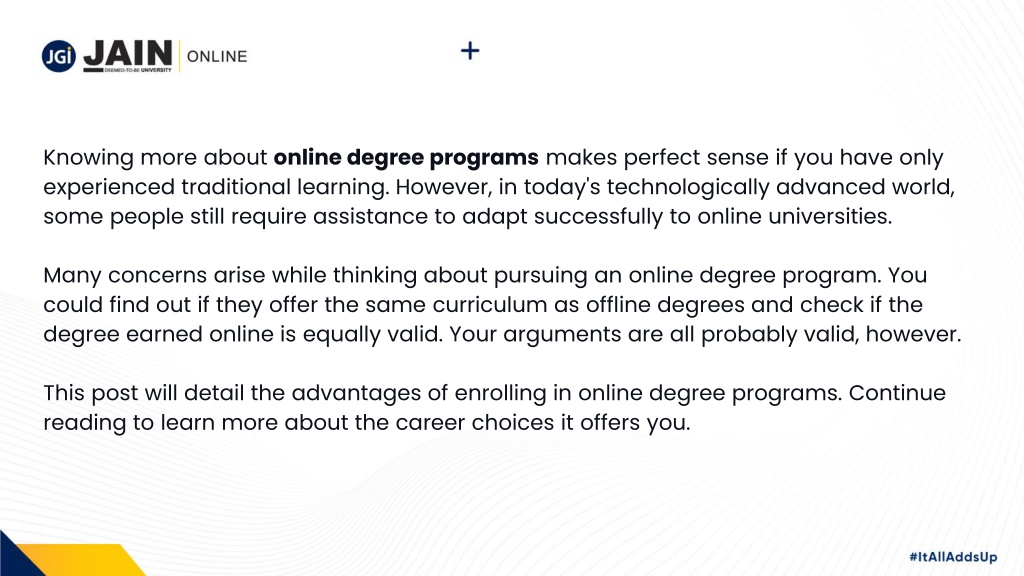1024x576 pixels.
Task: Click the yellow divider line near JAIN
Action: point(180,56)
